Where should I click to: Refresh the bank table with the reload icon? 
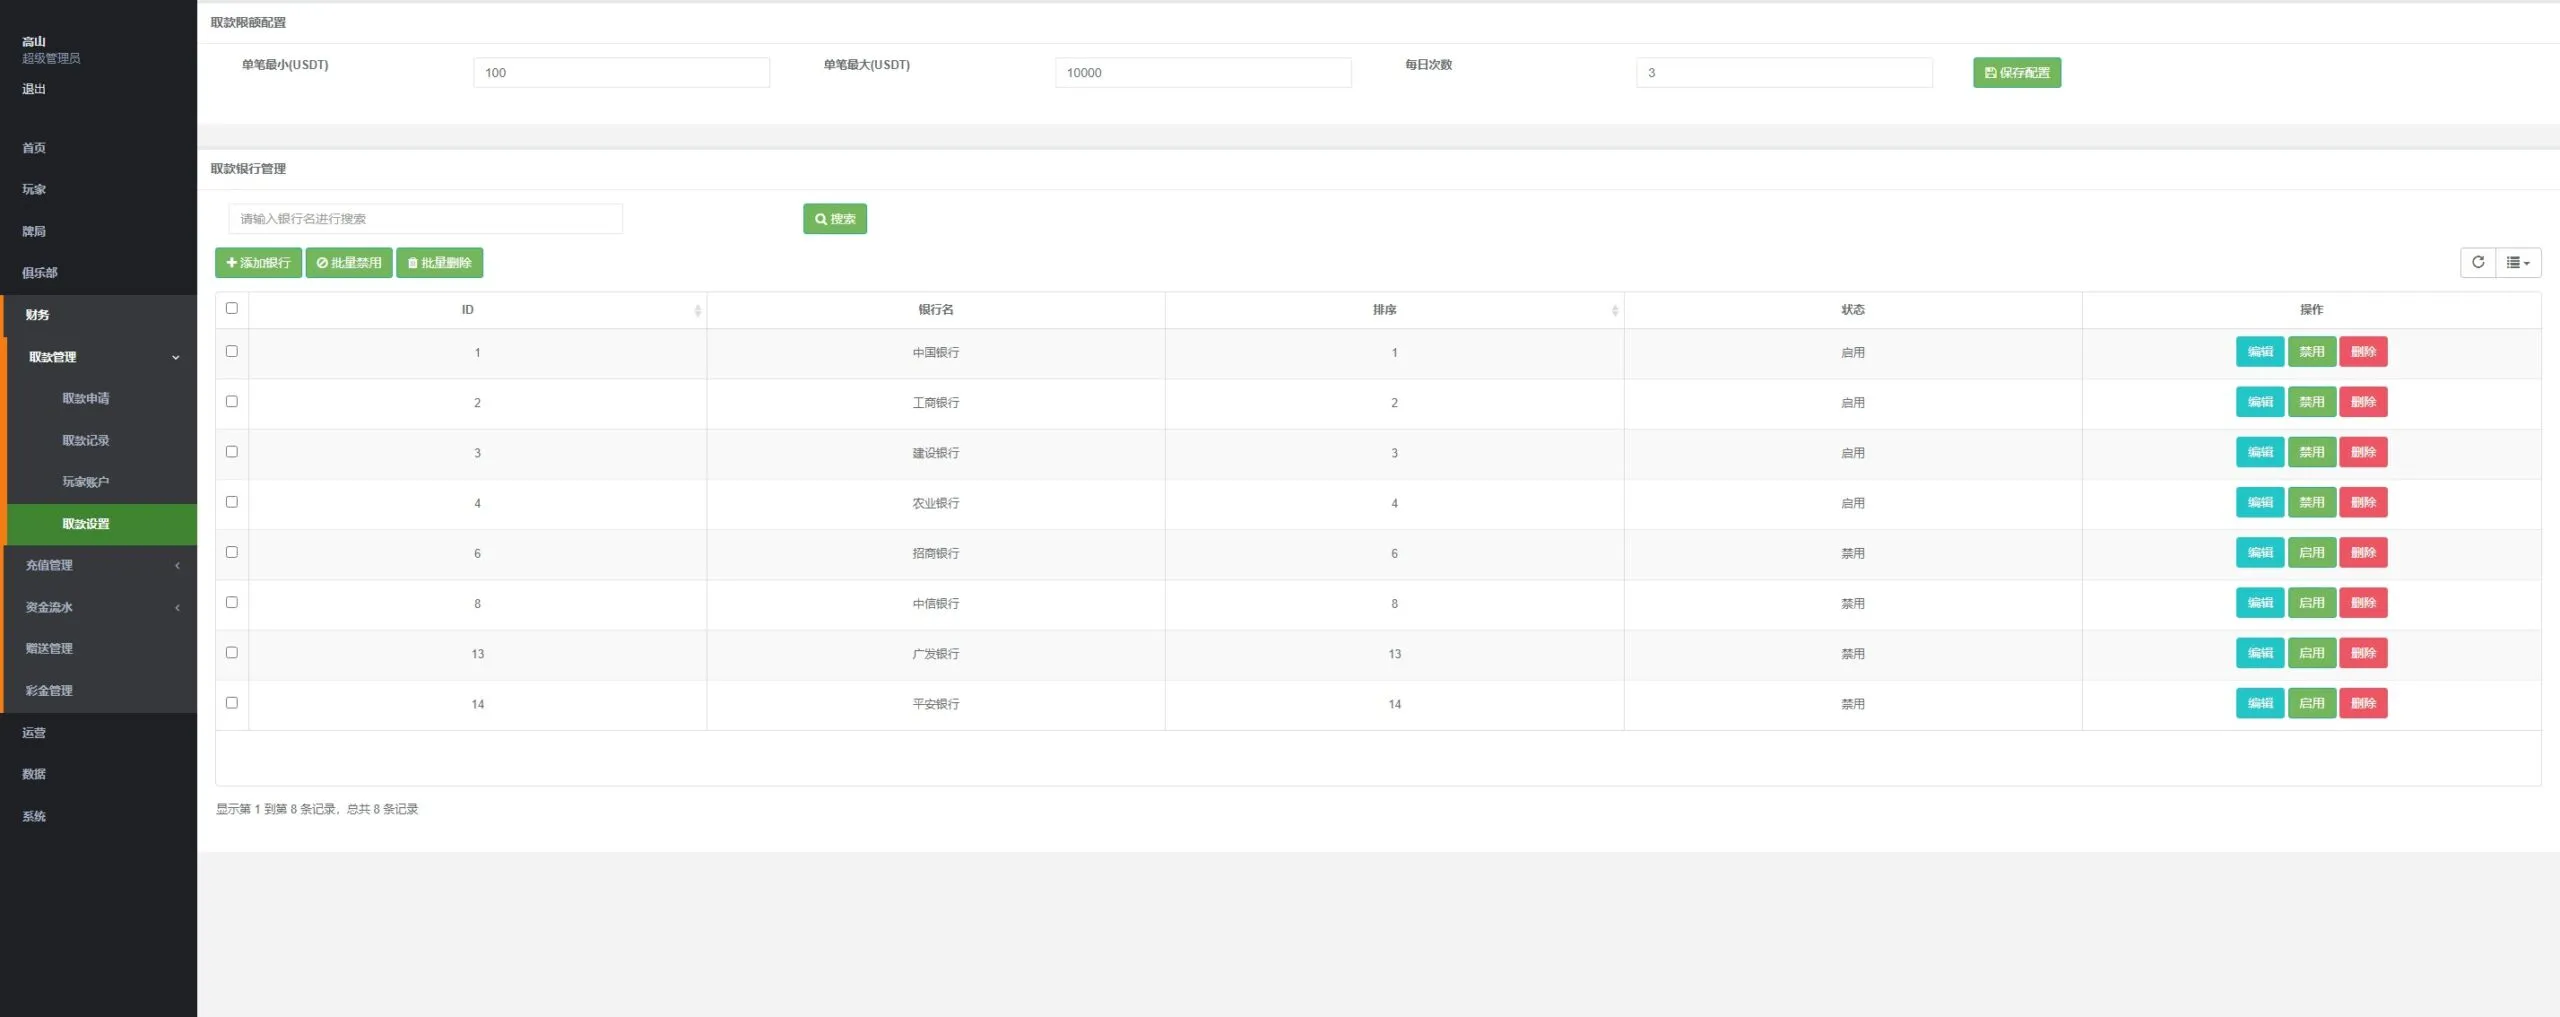point(2478,262)
